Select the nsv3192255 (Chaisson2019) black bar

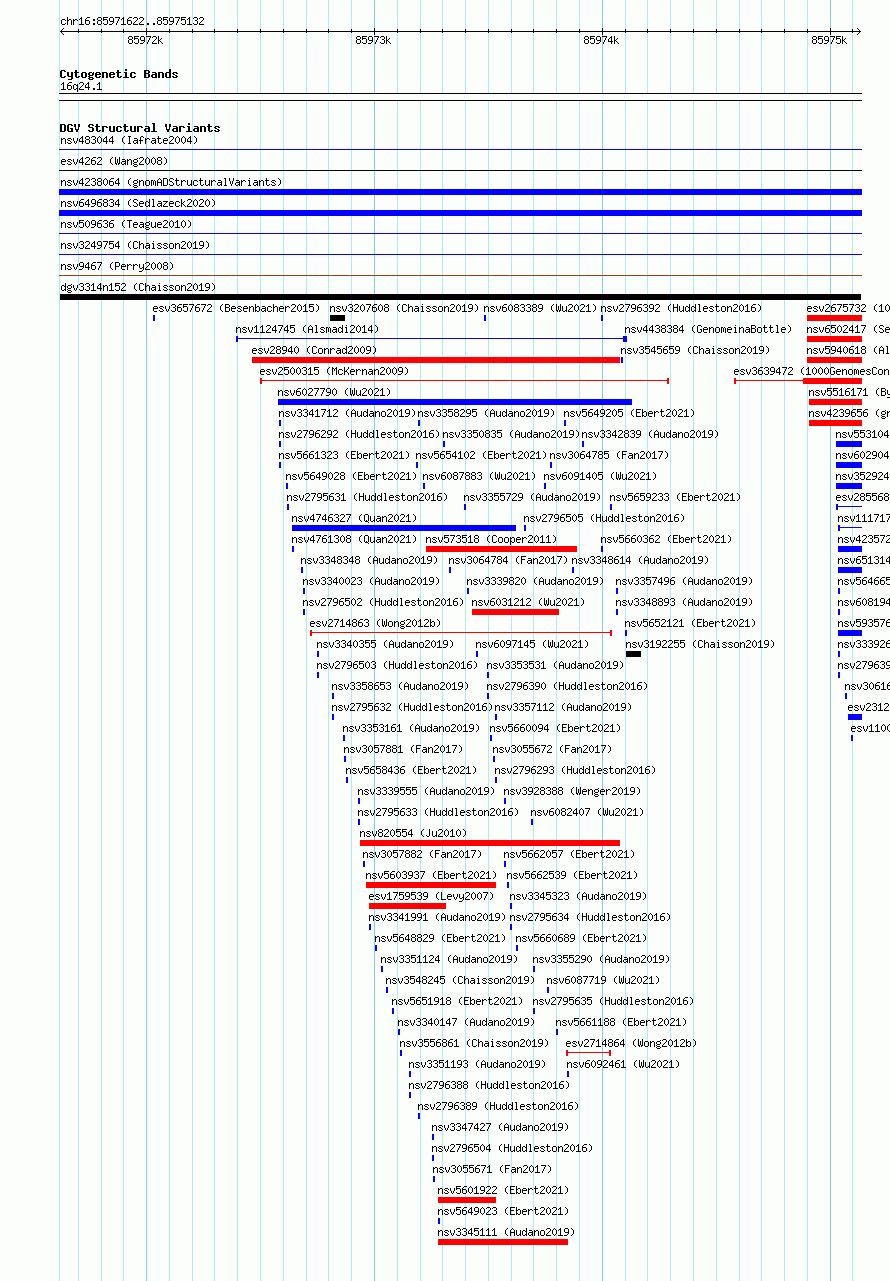(x=633, y=654)
